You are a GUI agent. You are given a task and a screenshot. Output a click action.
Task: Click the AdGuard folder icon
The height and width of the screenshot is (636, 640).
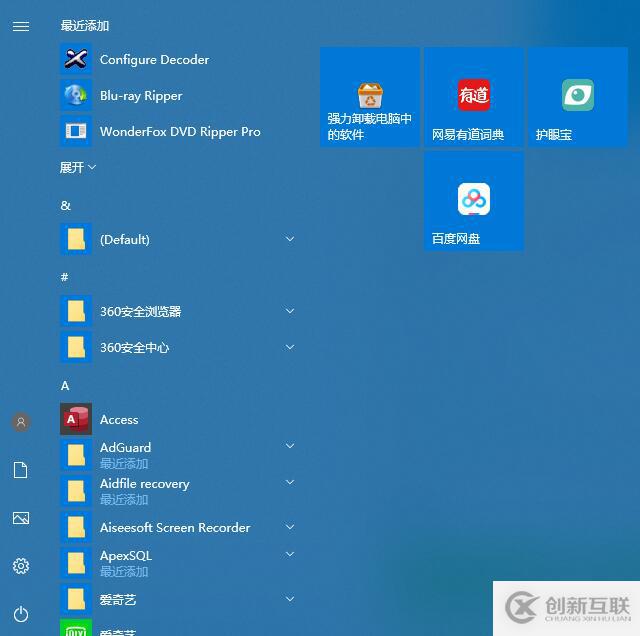pos(76,455)
